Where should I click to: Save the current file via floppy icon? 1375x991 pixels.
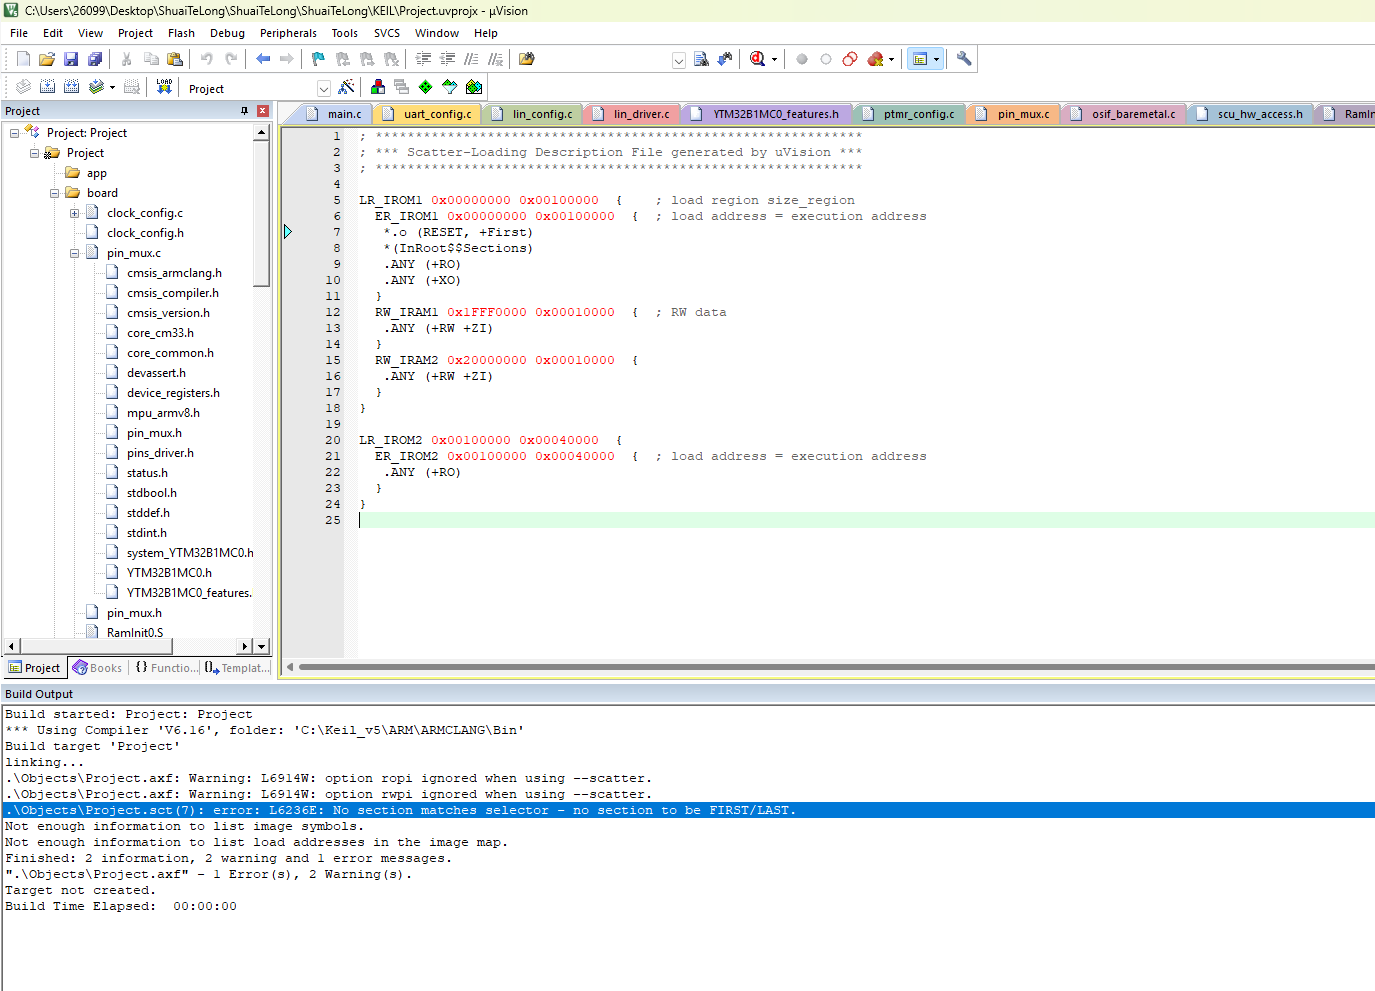click(x=71, y=59)
